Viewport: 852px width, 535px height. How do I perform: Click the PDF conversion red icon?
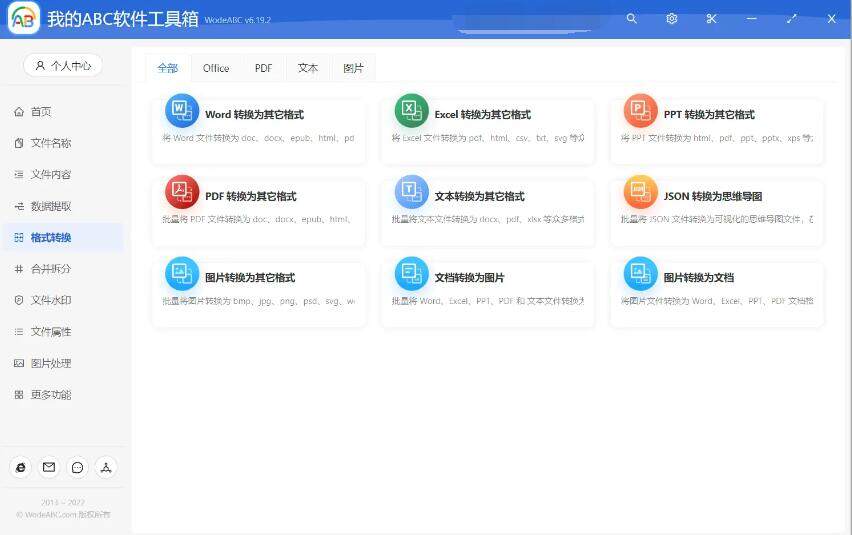pos(182,192)
